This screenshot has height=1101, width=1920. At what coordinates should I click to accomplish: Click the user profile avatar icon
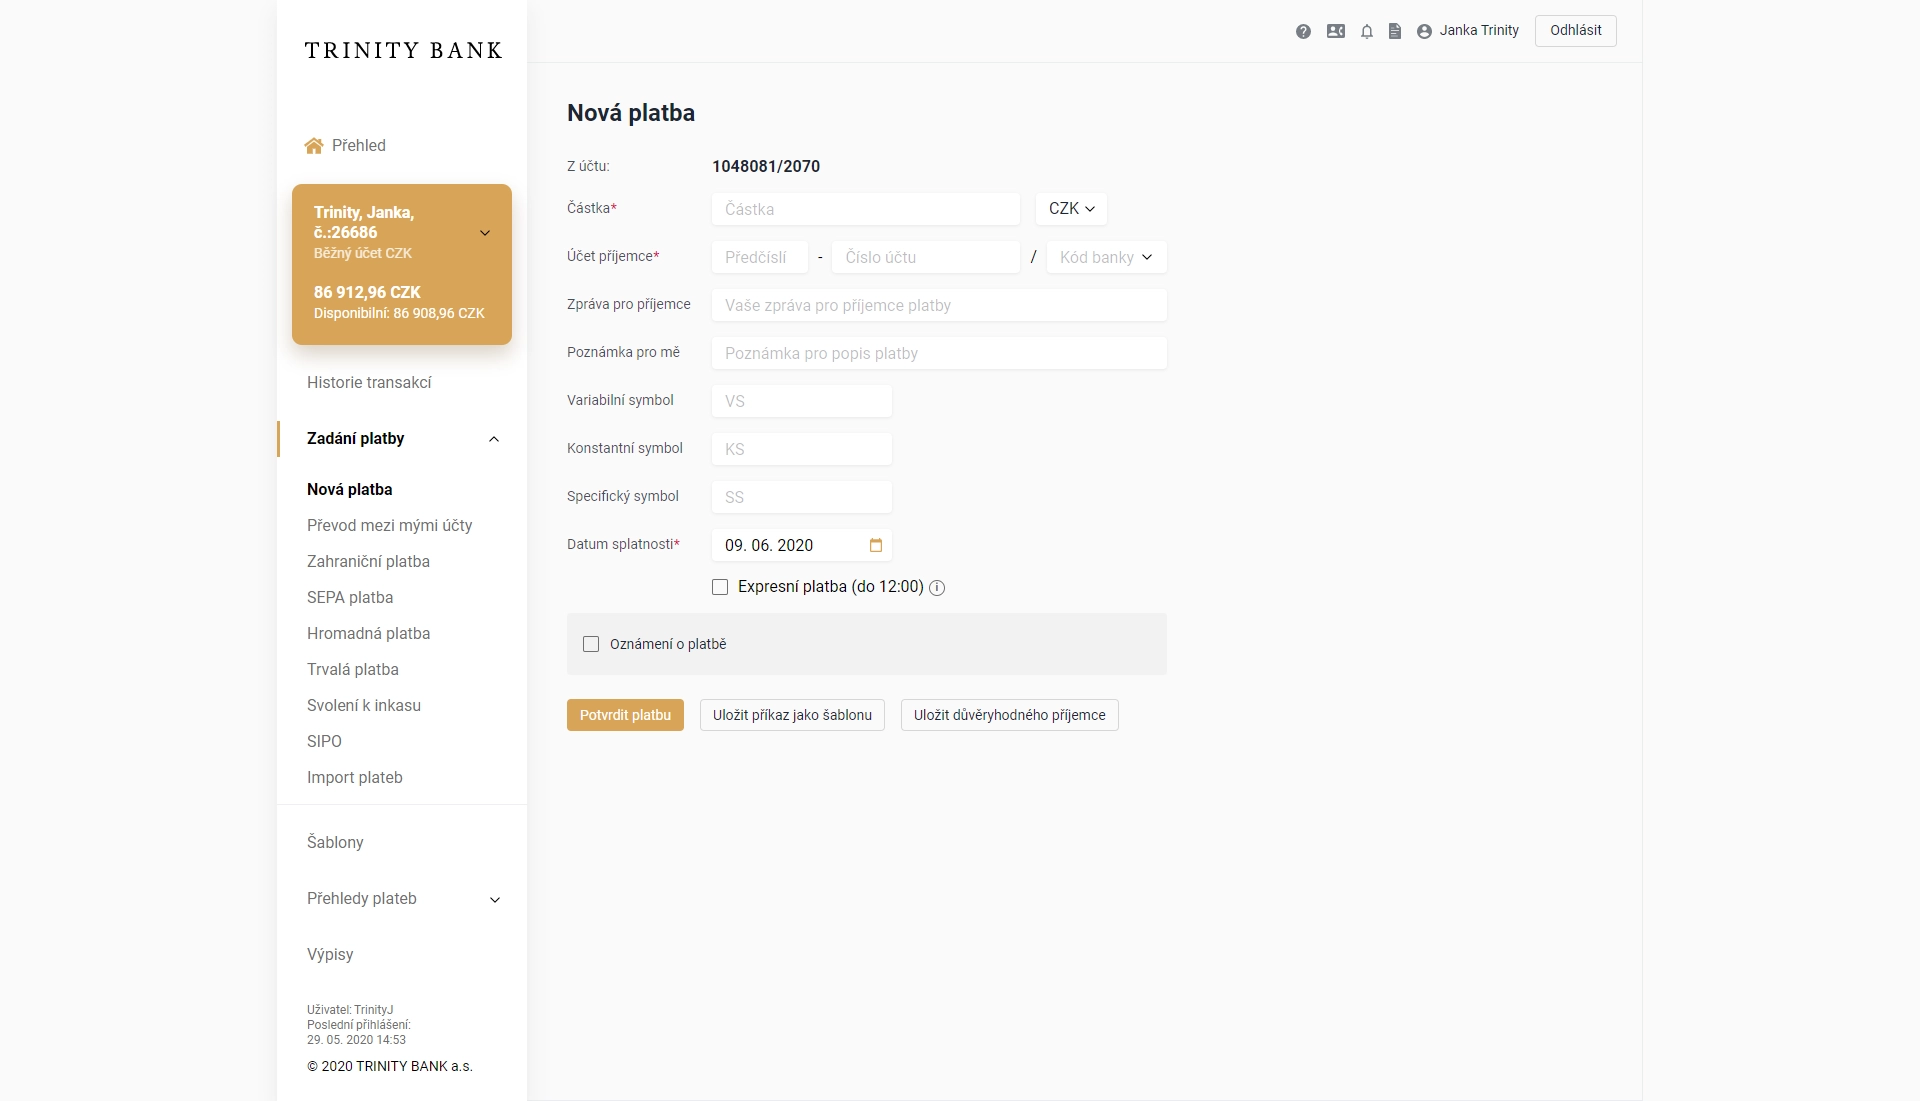[1424, 31]
